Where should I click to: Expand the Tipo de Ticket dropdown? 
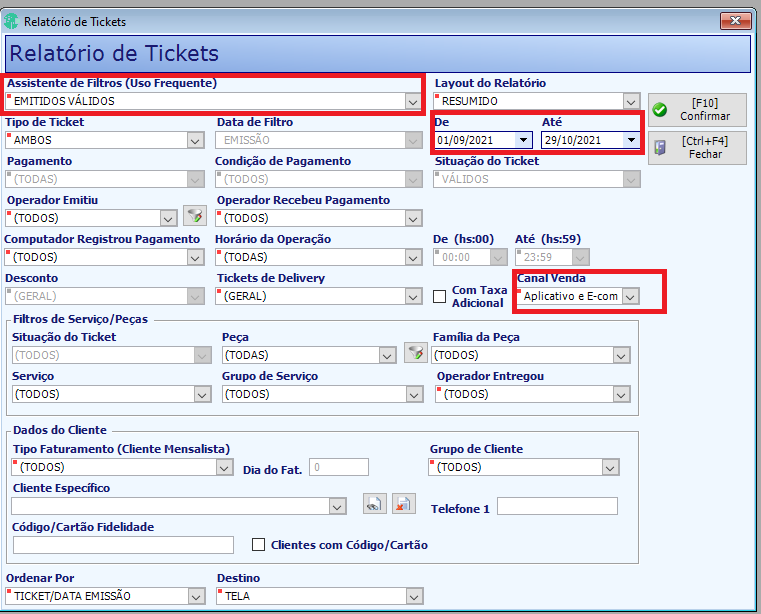pyautogui.click(x=195, y=140)
